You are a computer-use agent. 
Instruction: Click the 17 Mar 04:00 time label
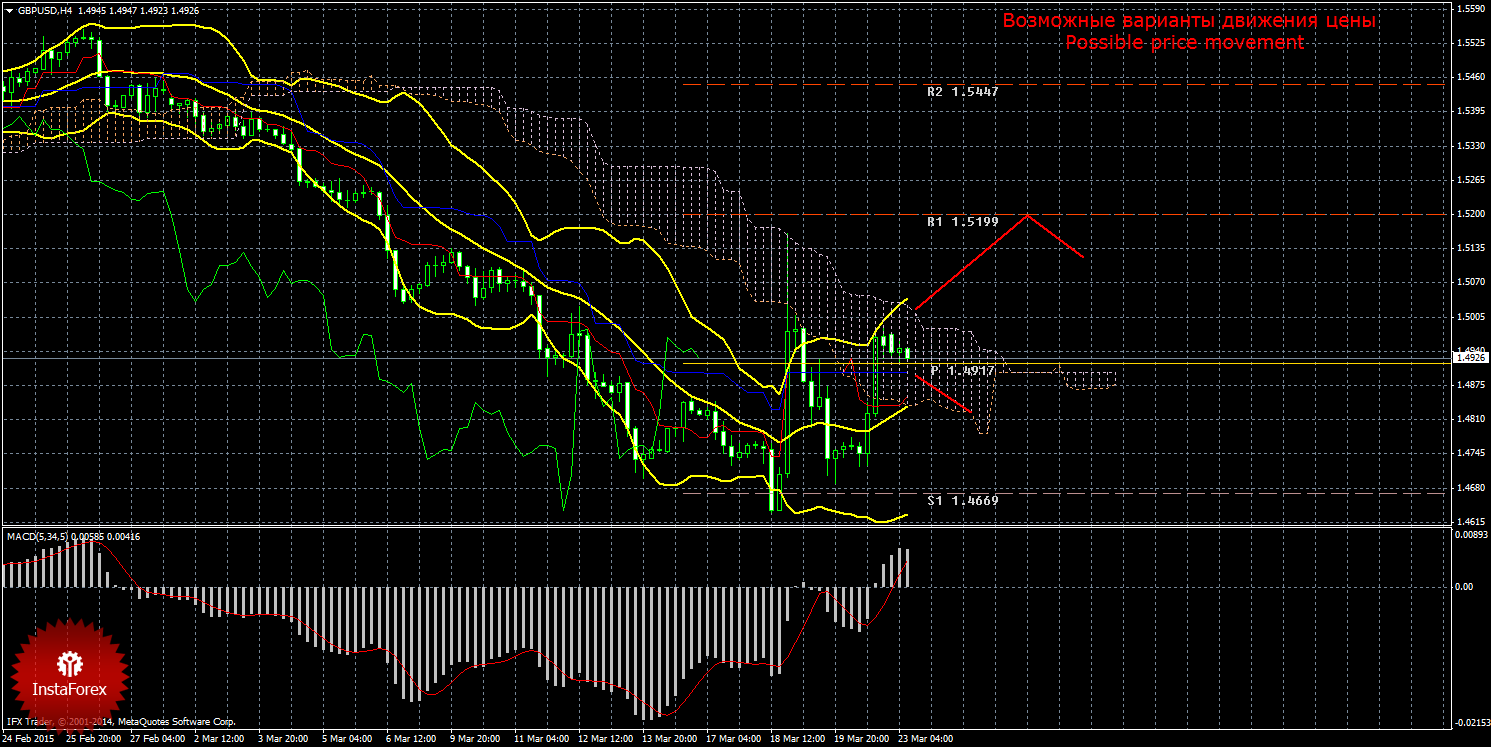(x=736, y=739)
